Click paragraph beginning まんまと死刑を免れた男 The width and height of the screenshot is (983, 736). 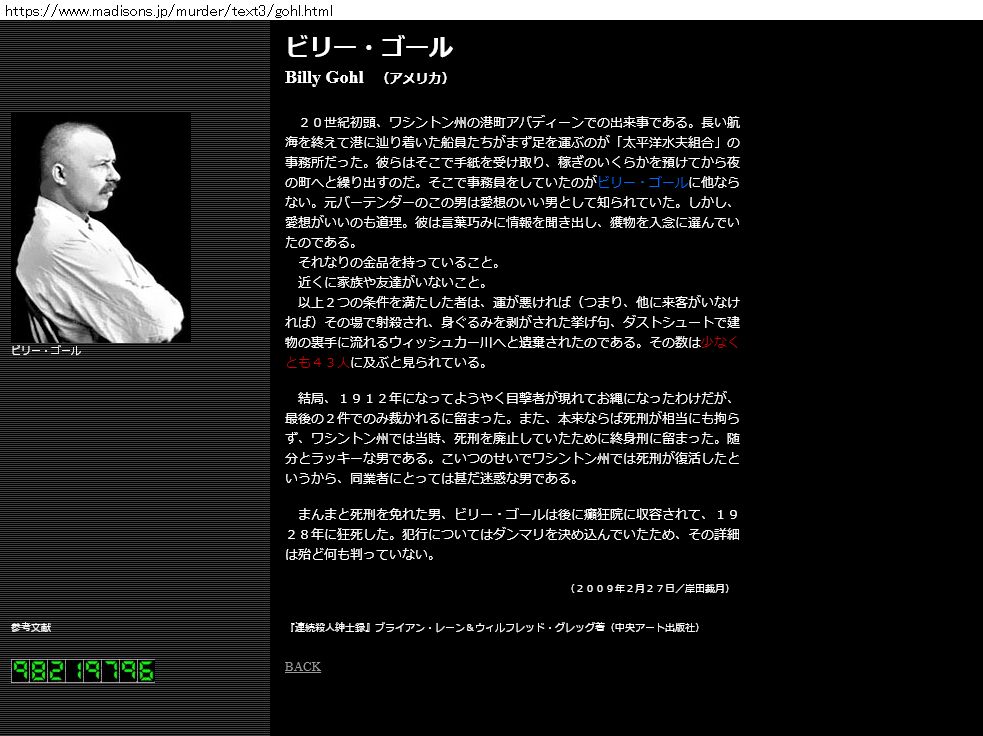tap(512, 534)
